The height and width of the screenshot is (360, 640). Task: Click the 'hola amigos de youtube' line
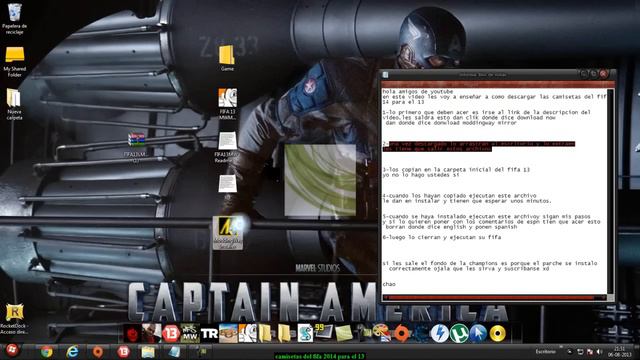pyautogui.click(x=418, y=91)
